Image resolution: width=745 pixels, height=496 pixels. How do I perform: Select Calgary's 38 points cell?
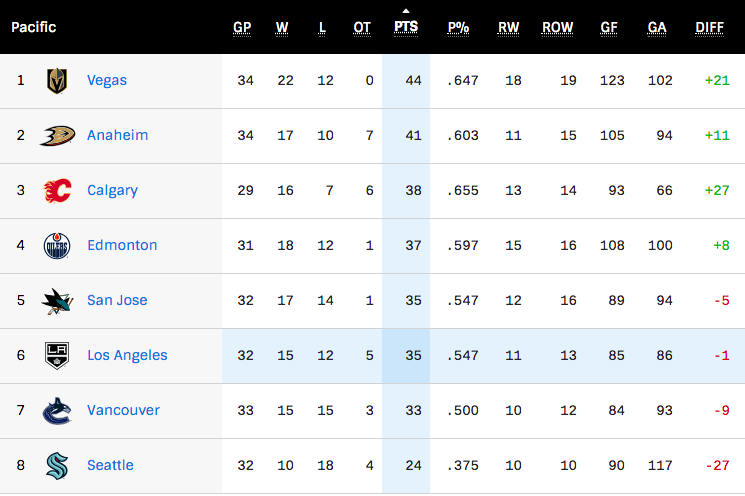point(406,191)
